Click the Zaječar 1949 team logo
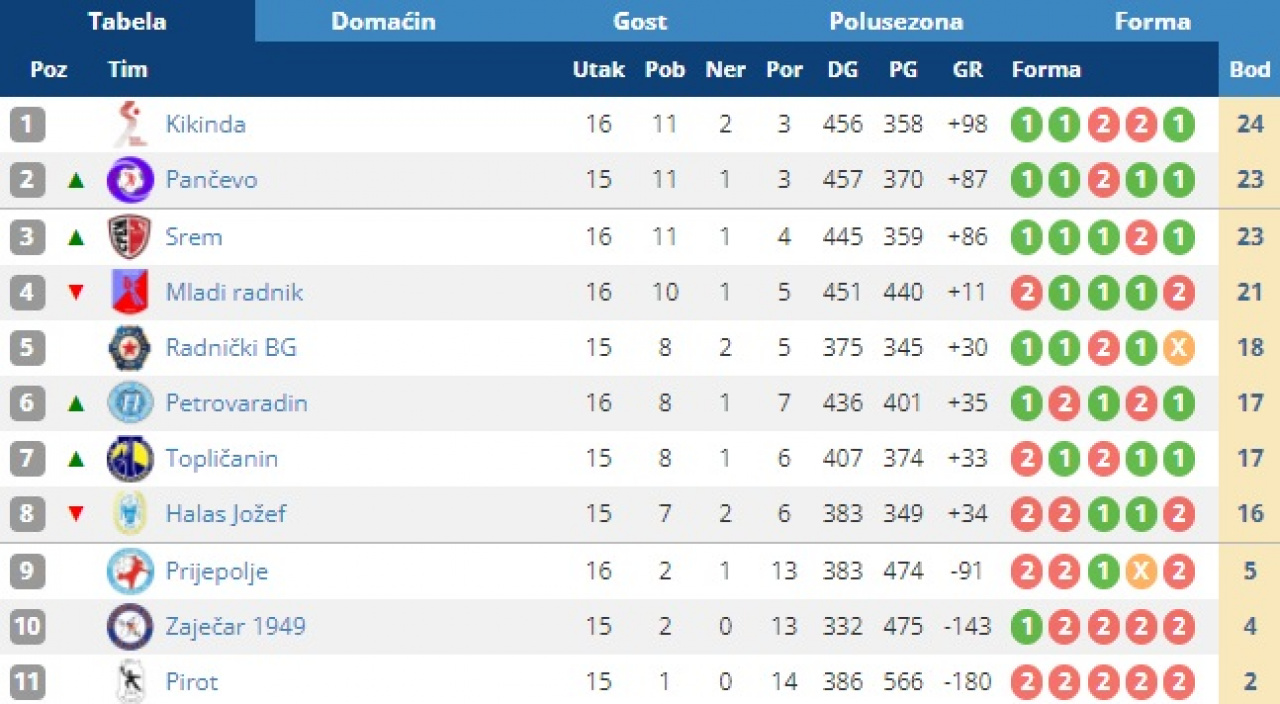The height and width of the screenshot is (704, 1280). coord(130,627)
